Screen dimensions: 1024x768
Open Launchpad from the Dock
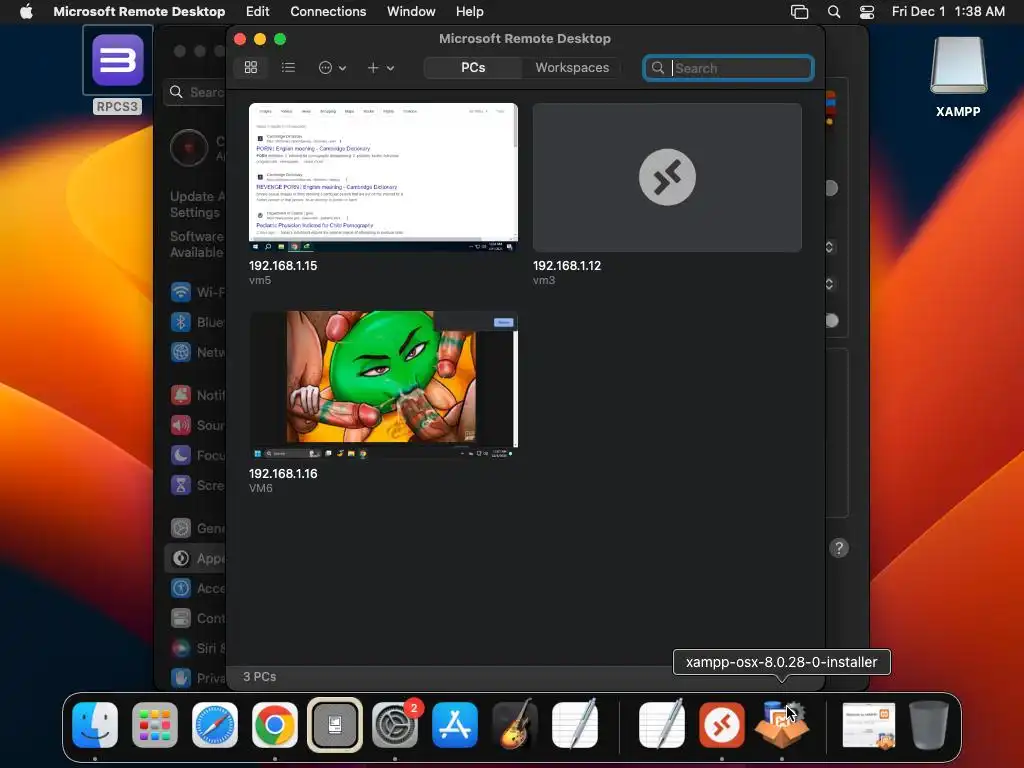[155, 724]
